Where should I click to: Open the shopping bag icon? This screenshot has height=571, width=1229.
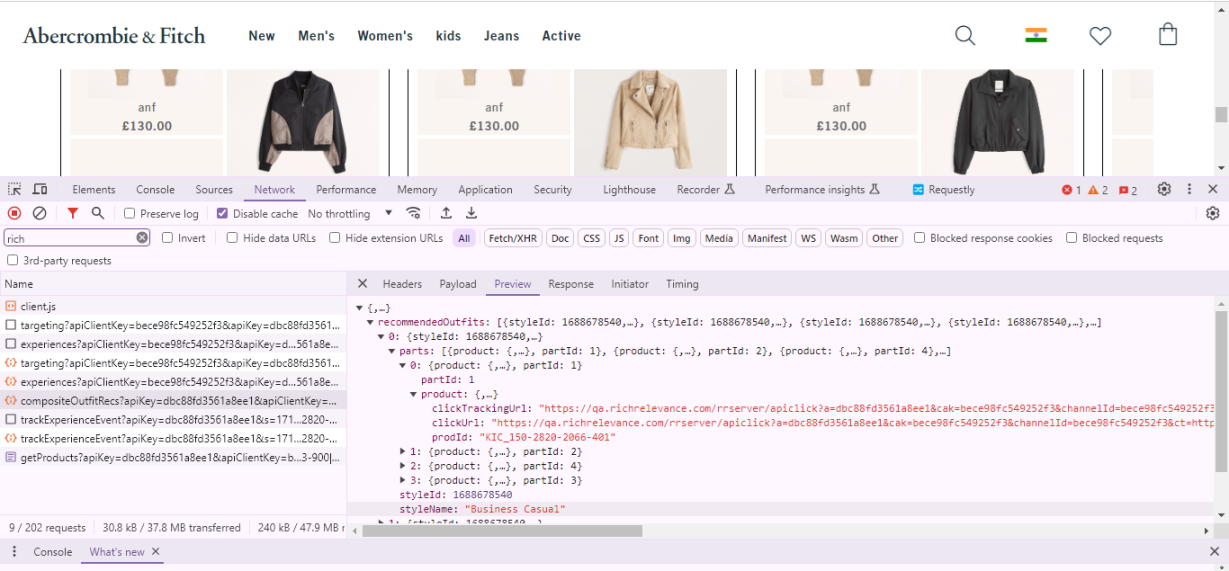(x=1168, y=35)
